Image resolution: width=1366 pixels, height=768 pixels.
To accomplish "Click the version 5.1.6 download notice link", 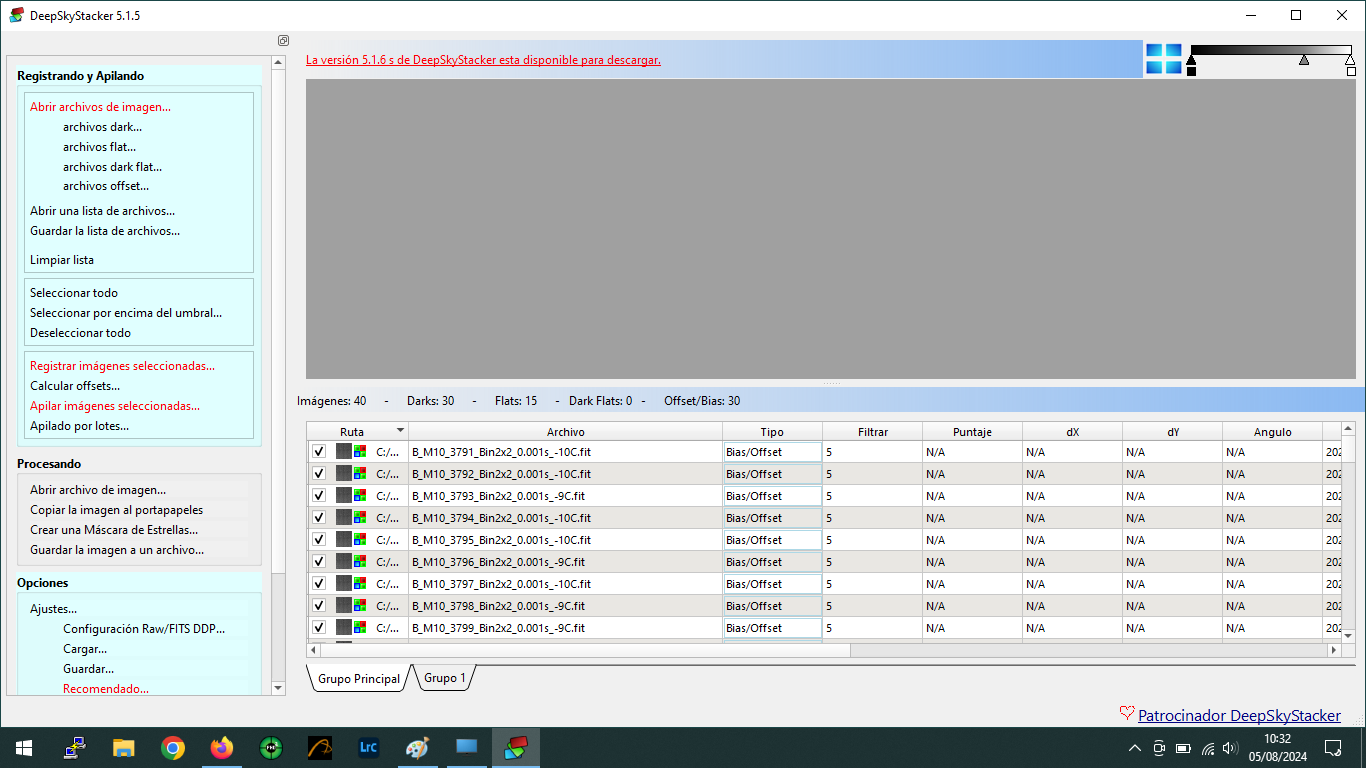I will [x=483, y=60].
